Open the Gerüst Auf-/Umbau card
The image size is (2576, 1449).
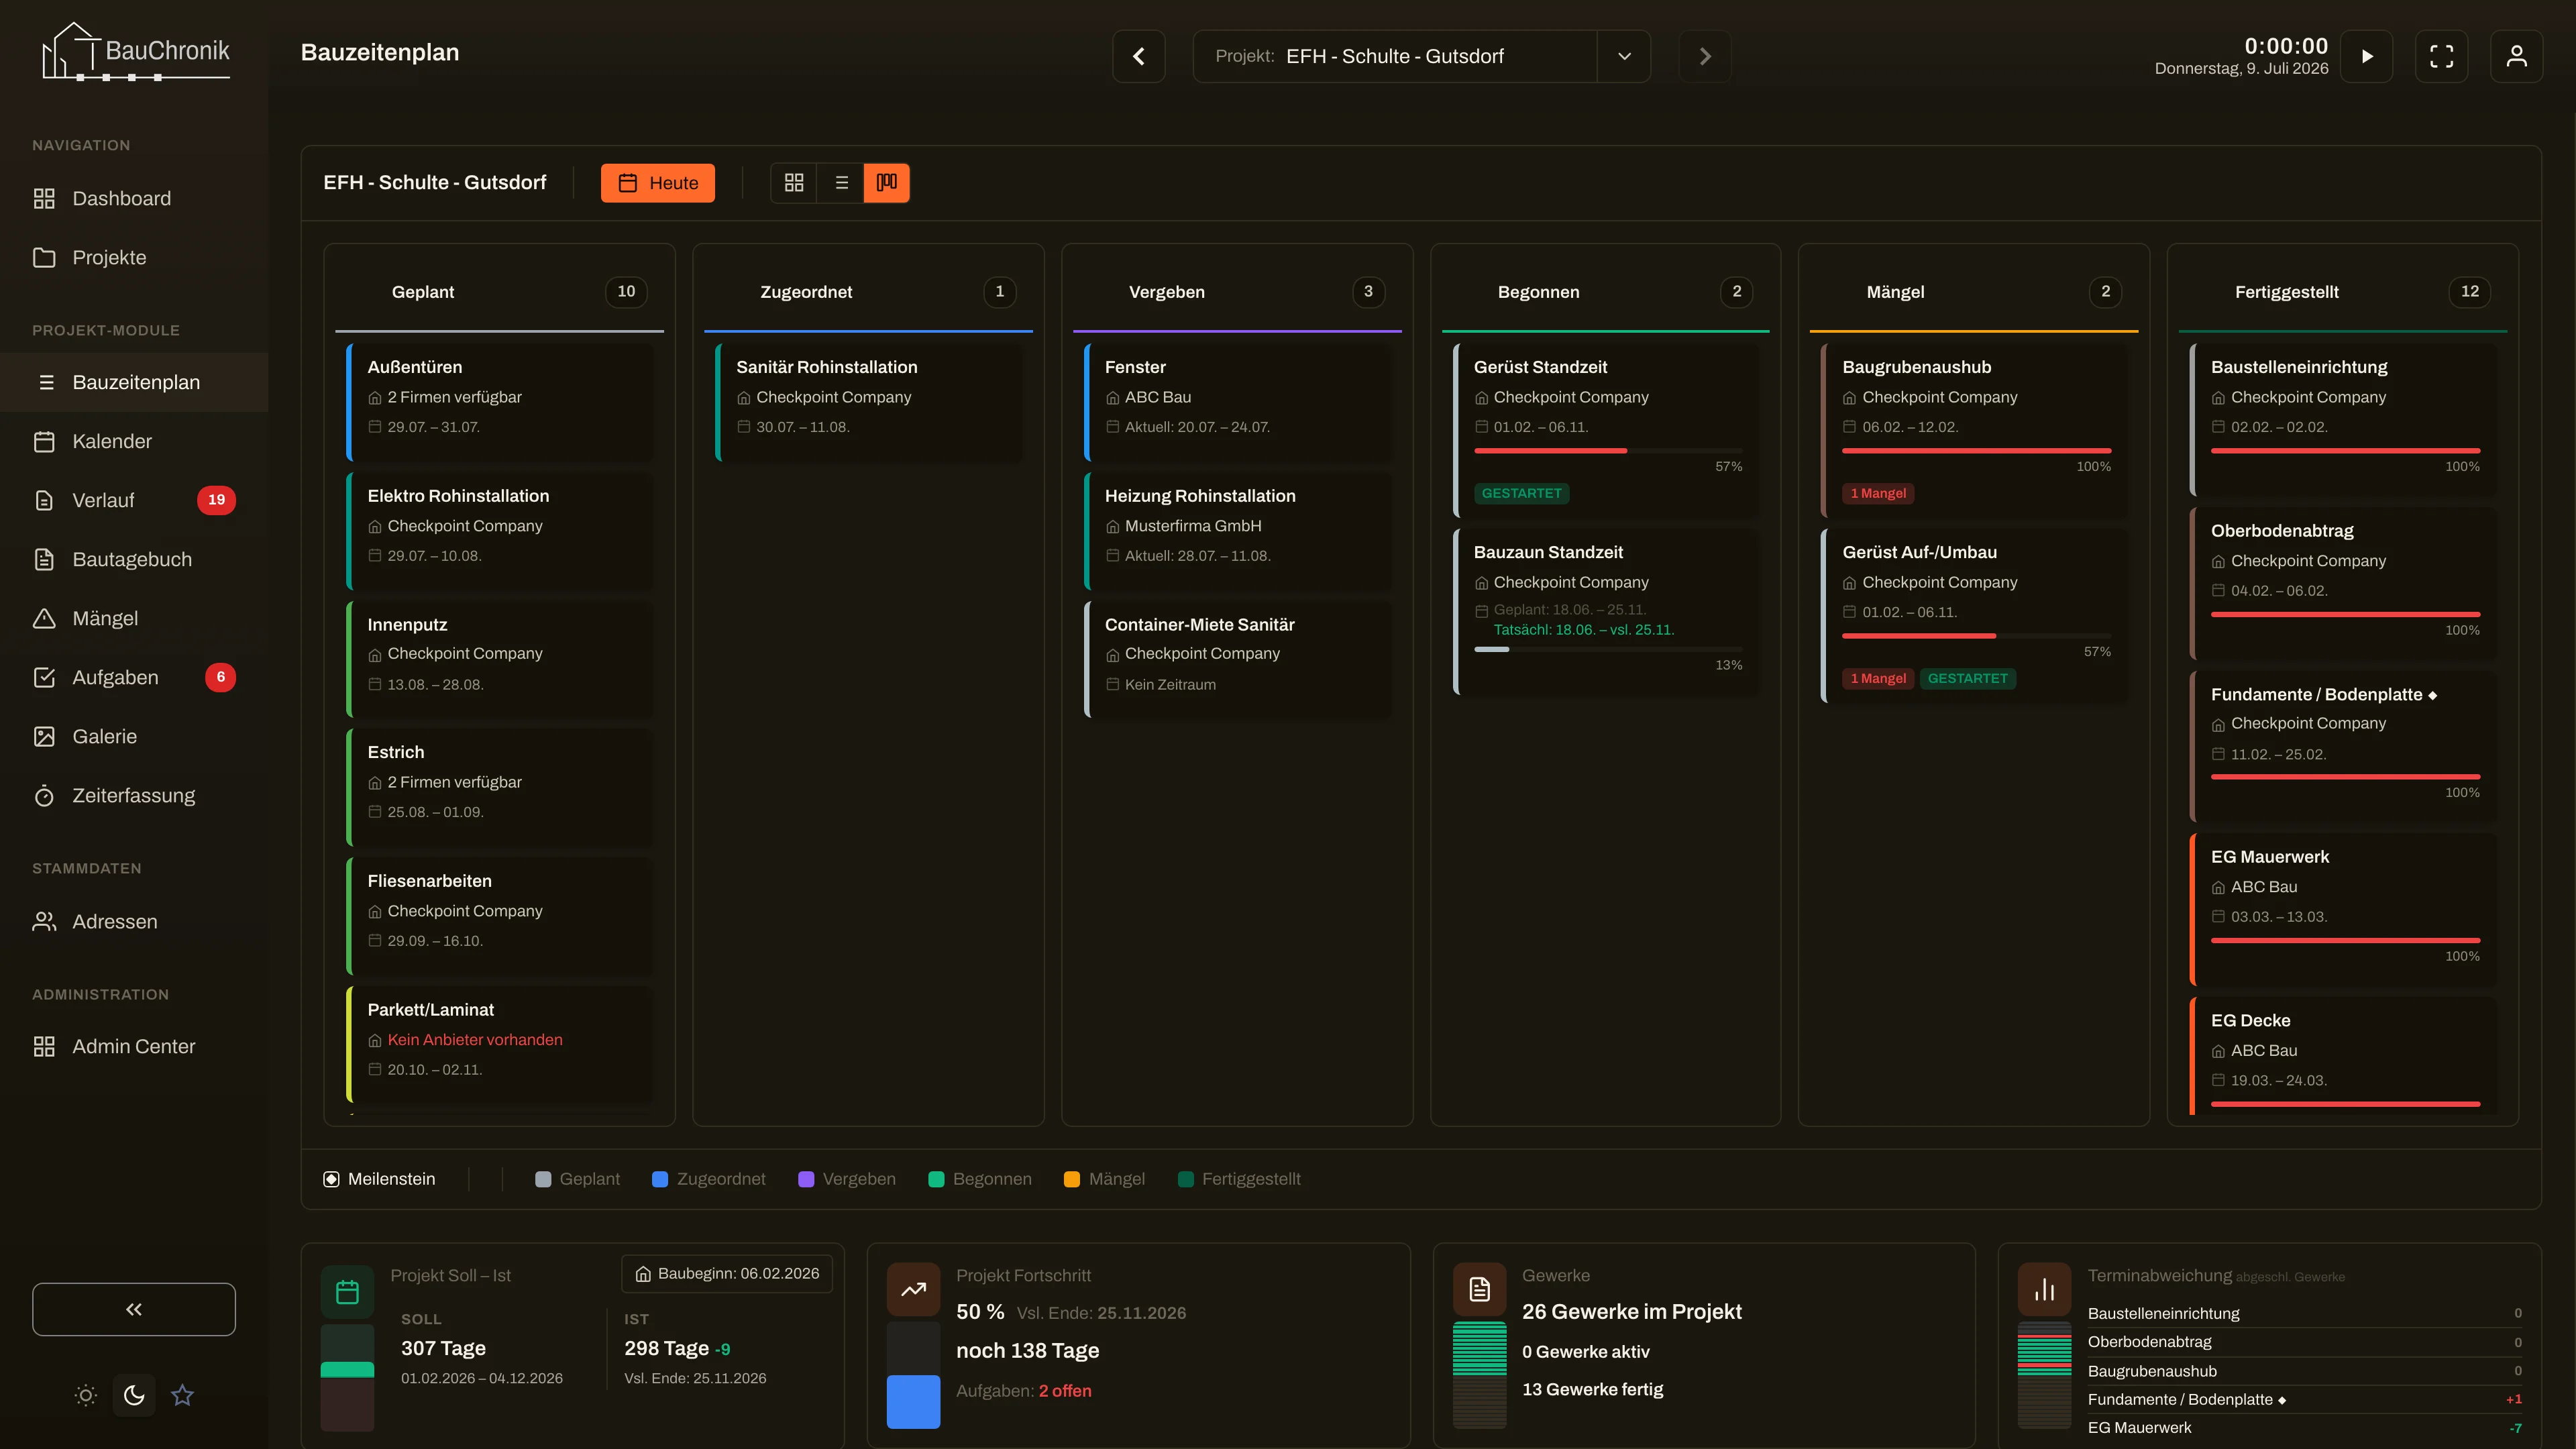coord(1975,615)
